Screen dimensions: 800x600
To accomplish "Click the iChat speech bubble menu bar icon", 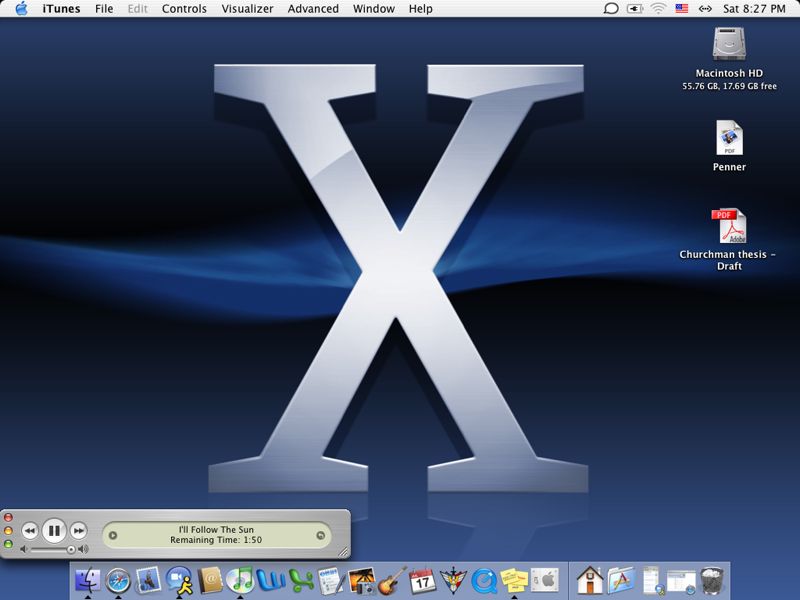I will [611, 9].
